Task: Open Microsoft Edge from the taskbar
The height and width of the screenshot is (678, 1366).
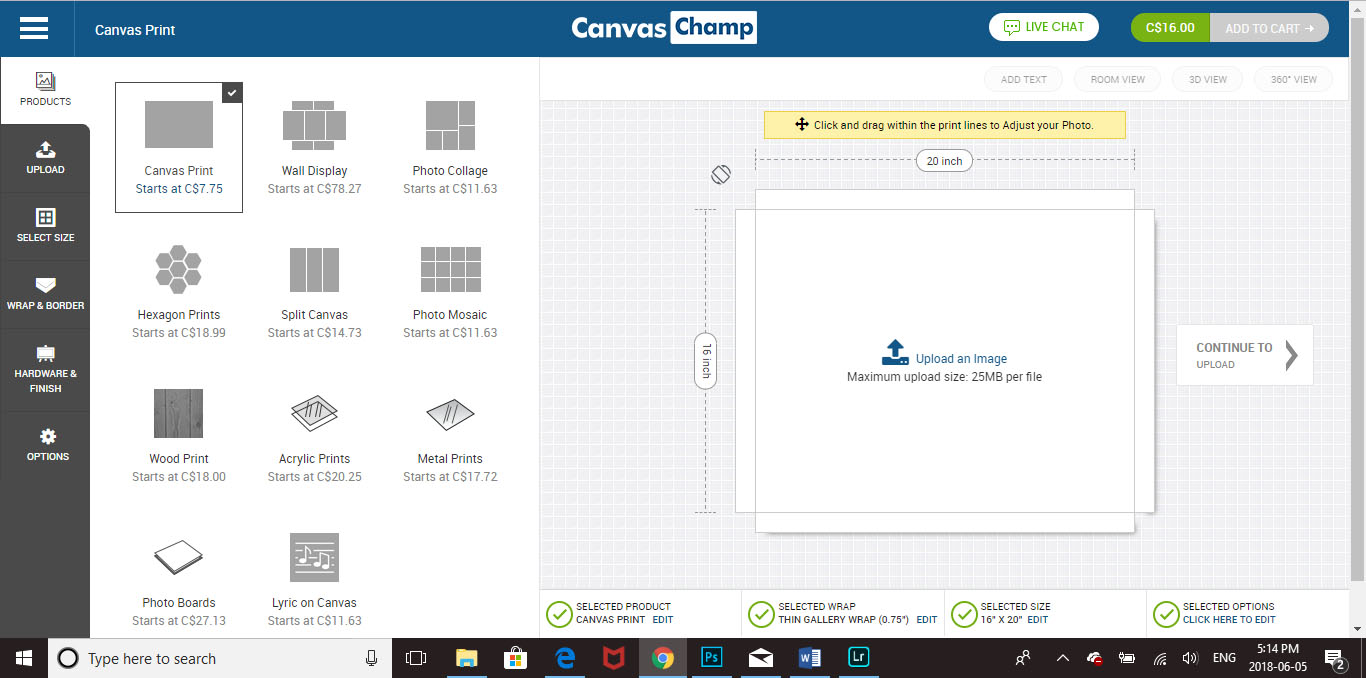Action: coord(565,658)
